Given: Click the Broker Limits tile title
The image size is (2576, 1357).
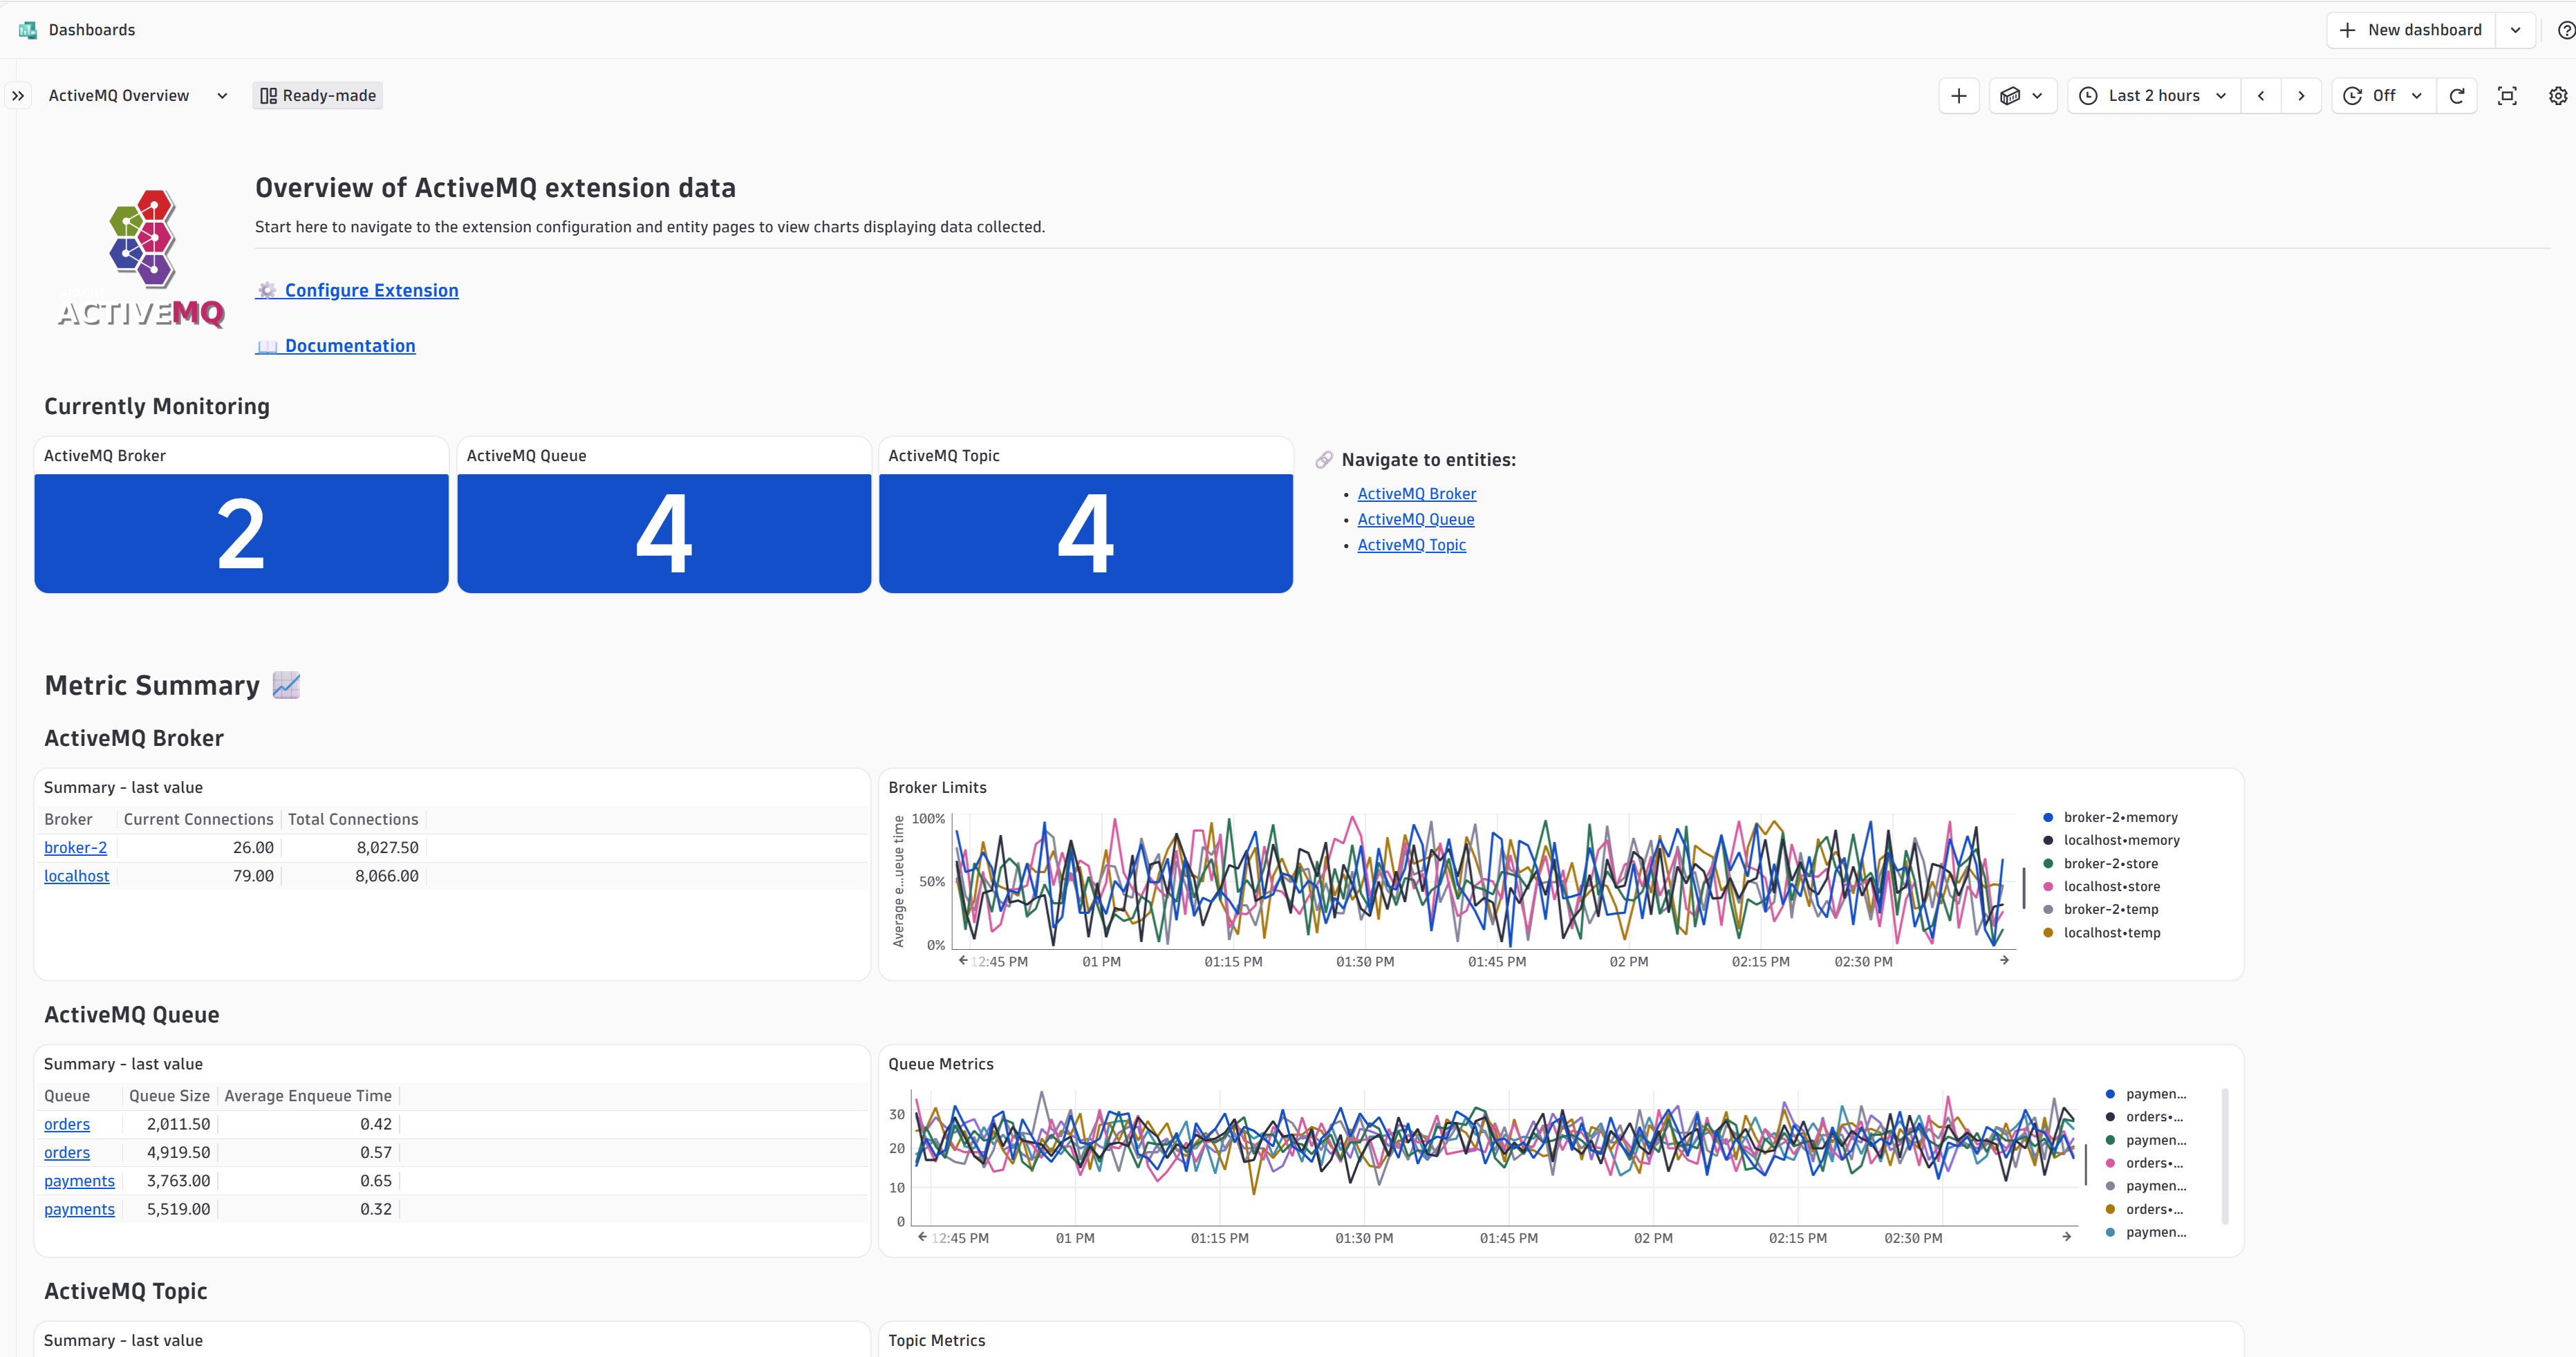Looking at the screenshot, I should (x=937, y=788).
